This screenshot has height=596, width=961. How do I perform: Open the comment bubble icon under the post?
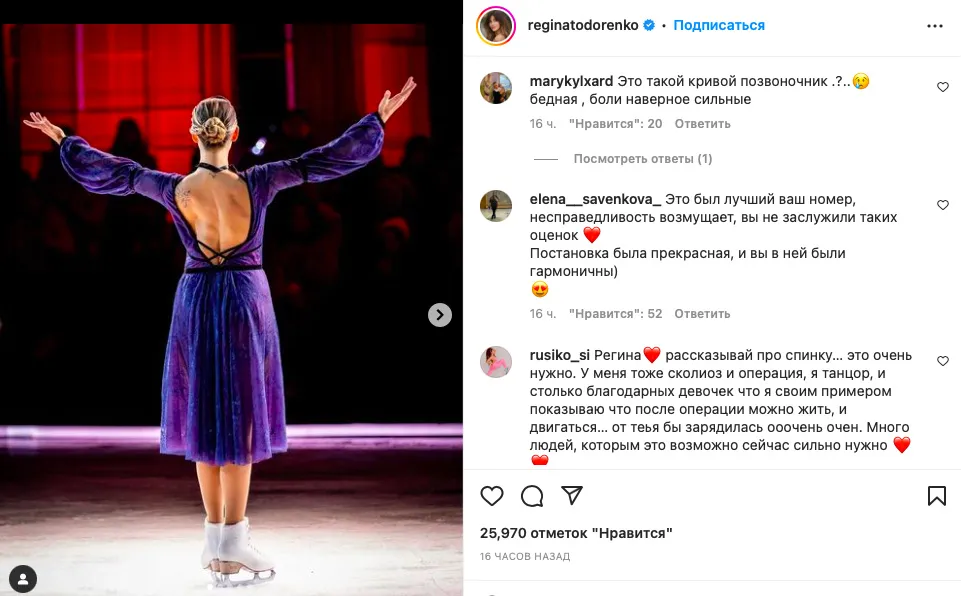click(532, 495)
